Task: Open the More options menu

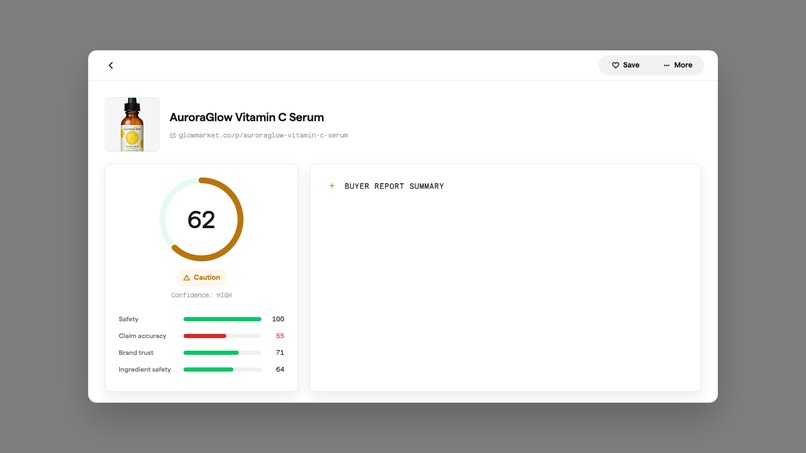Action: click(677, 65)
